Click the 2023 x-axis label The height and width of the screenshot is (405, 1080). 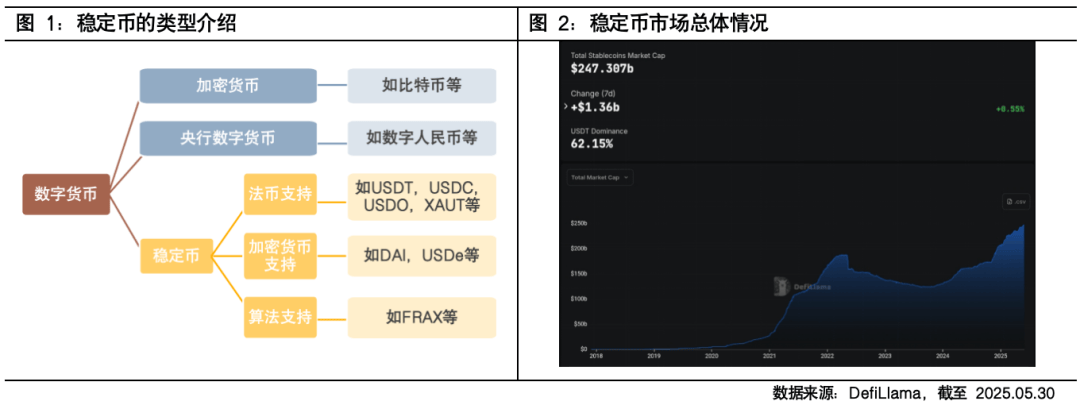pos(885,357)
